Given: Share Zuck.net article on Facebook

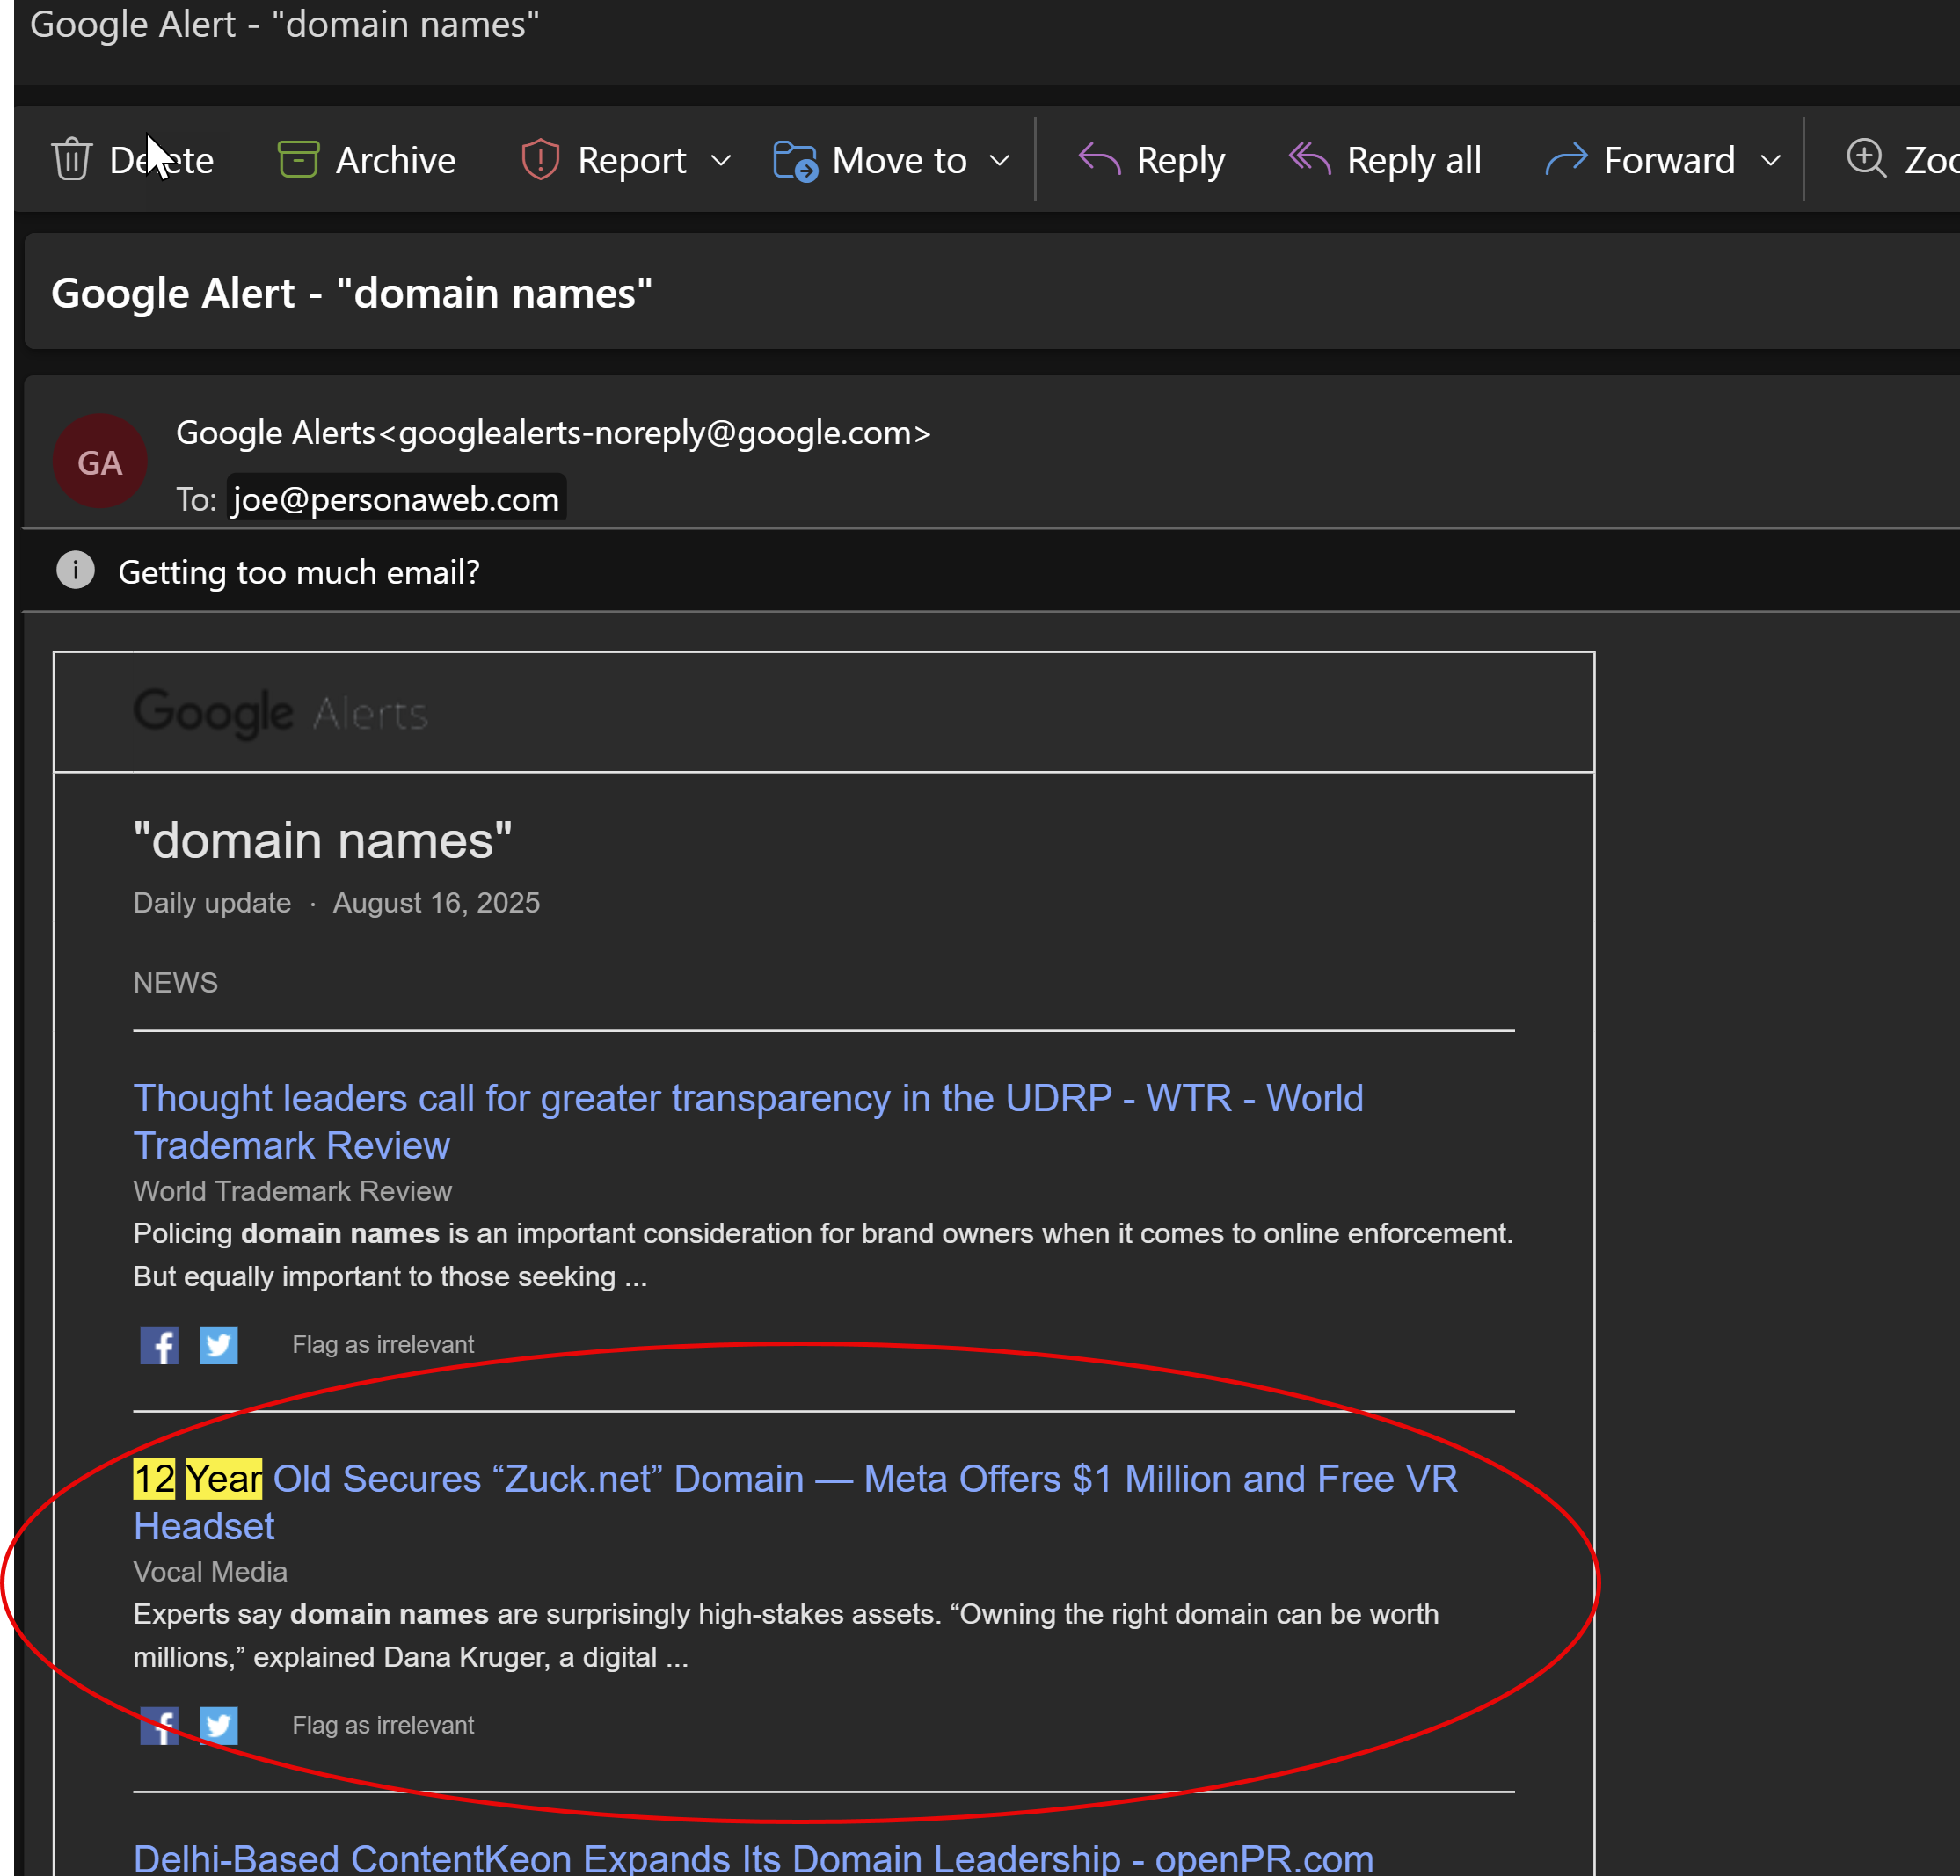Looking at the screenshot, I should point(159,1725).
